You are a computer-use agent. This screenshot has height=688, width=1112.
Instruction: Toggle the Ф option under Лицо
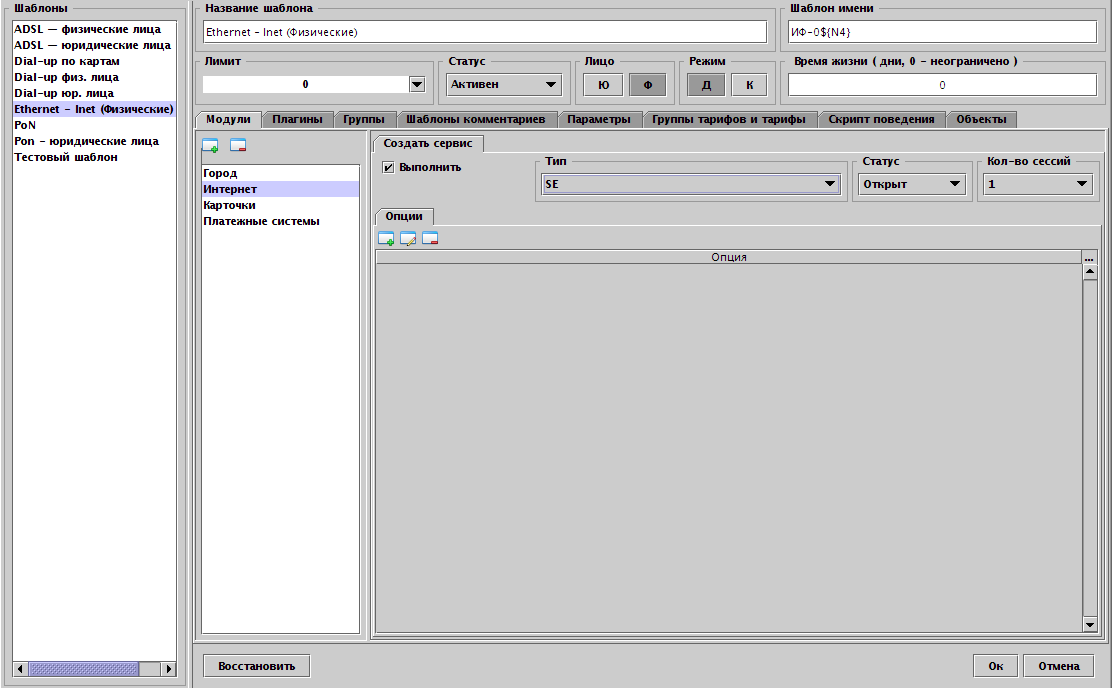(x=647, y=84)
